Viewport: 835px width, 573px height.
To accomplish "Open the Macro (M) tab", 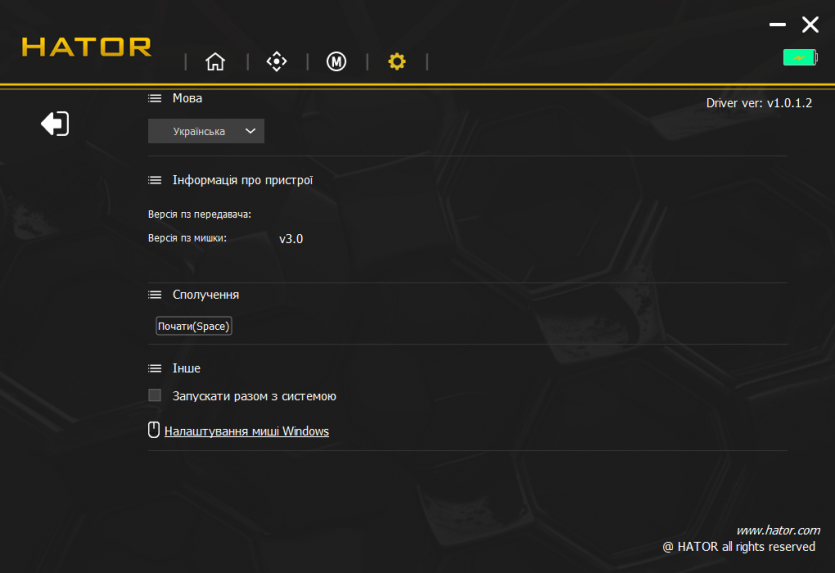I will click(x=337, y=62).
